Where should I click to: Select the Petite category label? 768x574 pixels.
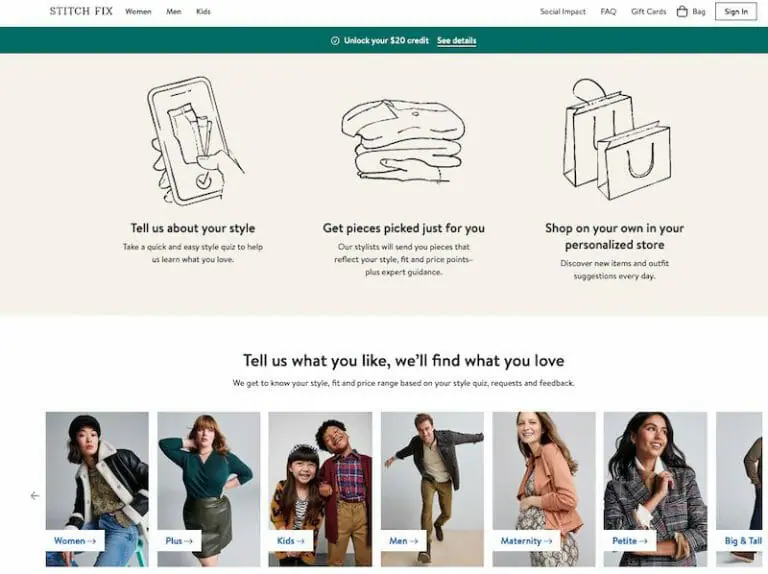click(x=630, y=541)
